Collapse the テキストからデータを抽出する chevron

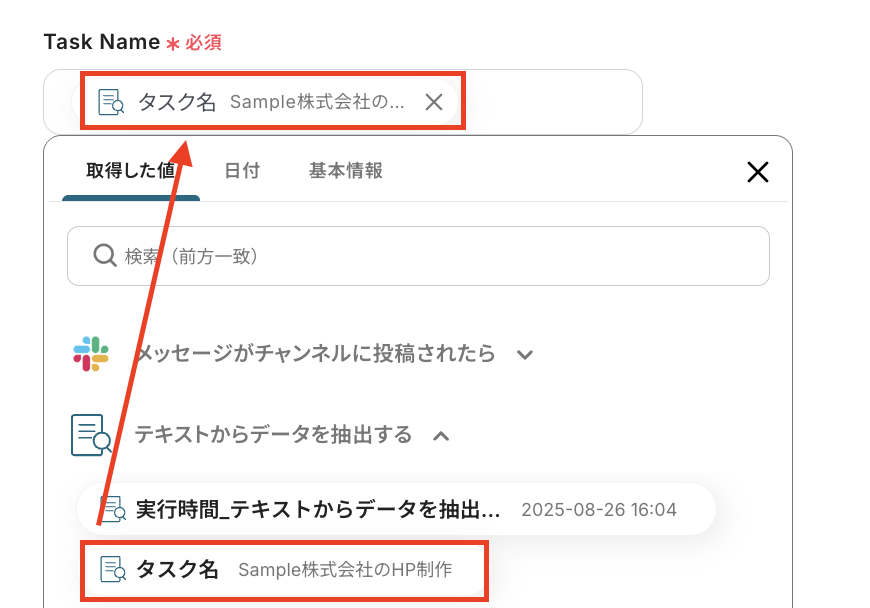[x=440, y=435]
